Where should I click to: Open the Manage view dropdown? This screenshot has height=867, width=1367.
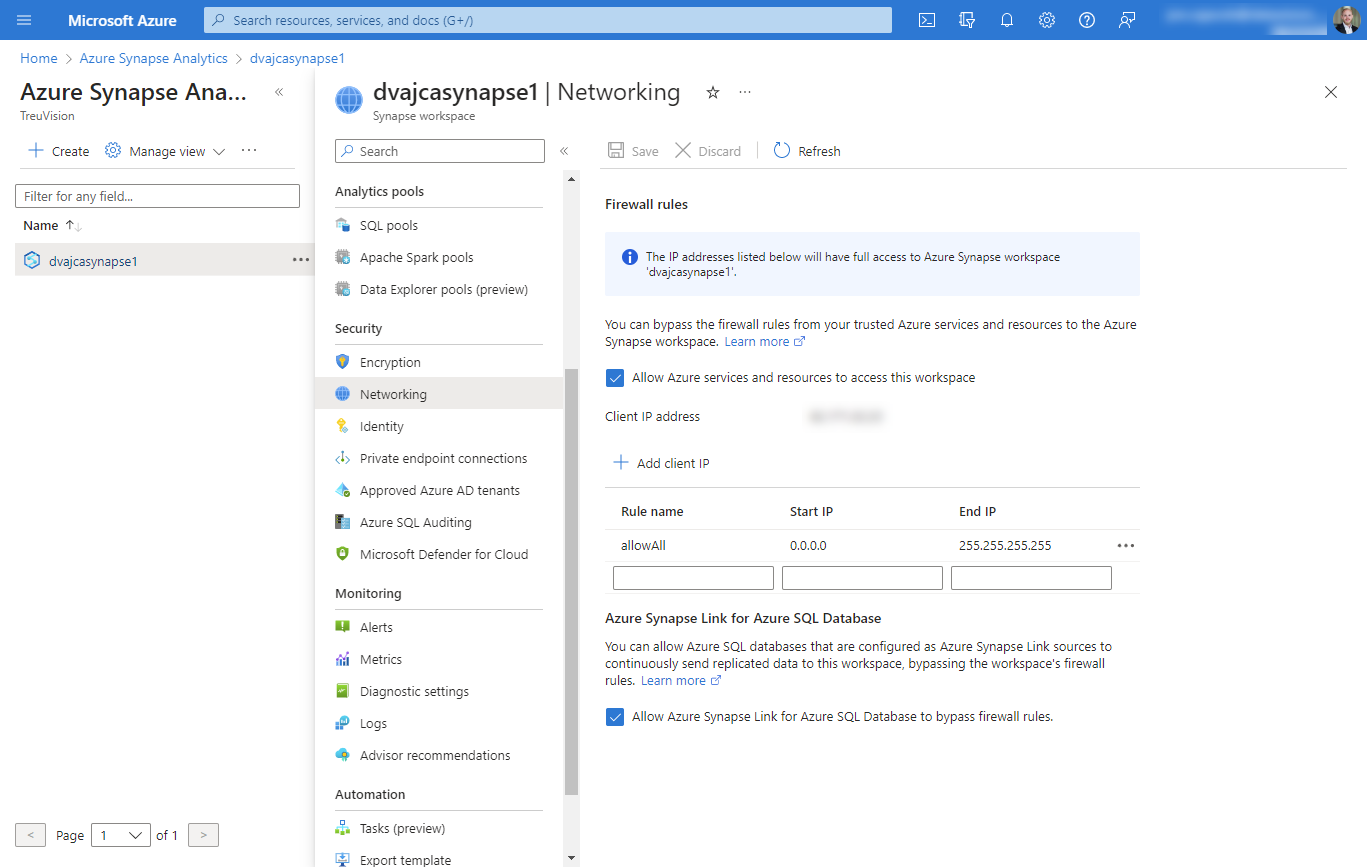[x=166, y=151]
